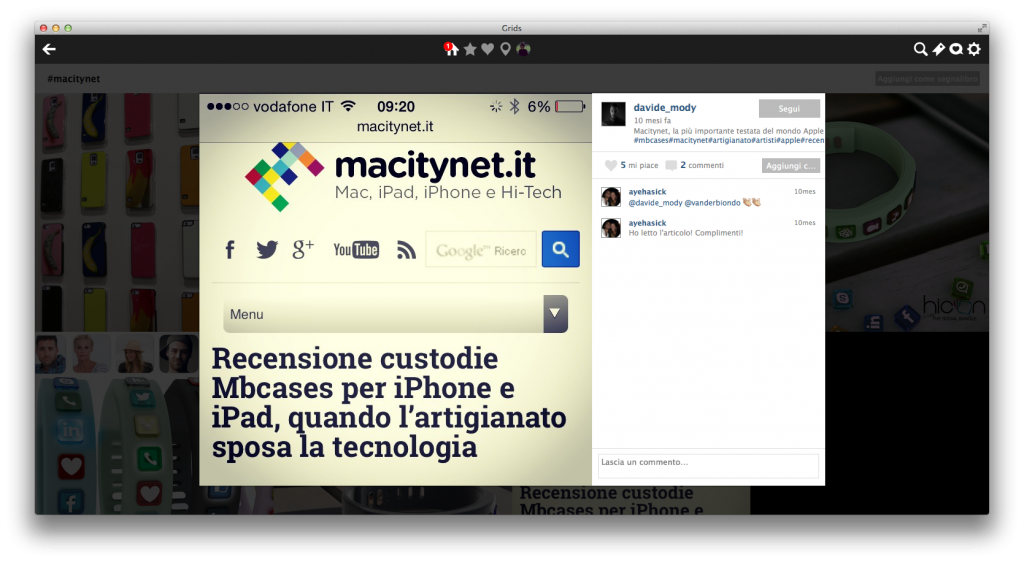Viewport: 1024px width, 563px height.
Task: Click the '2 commenti' count
Action: pos(701,165)
